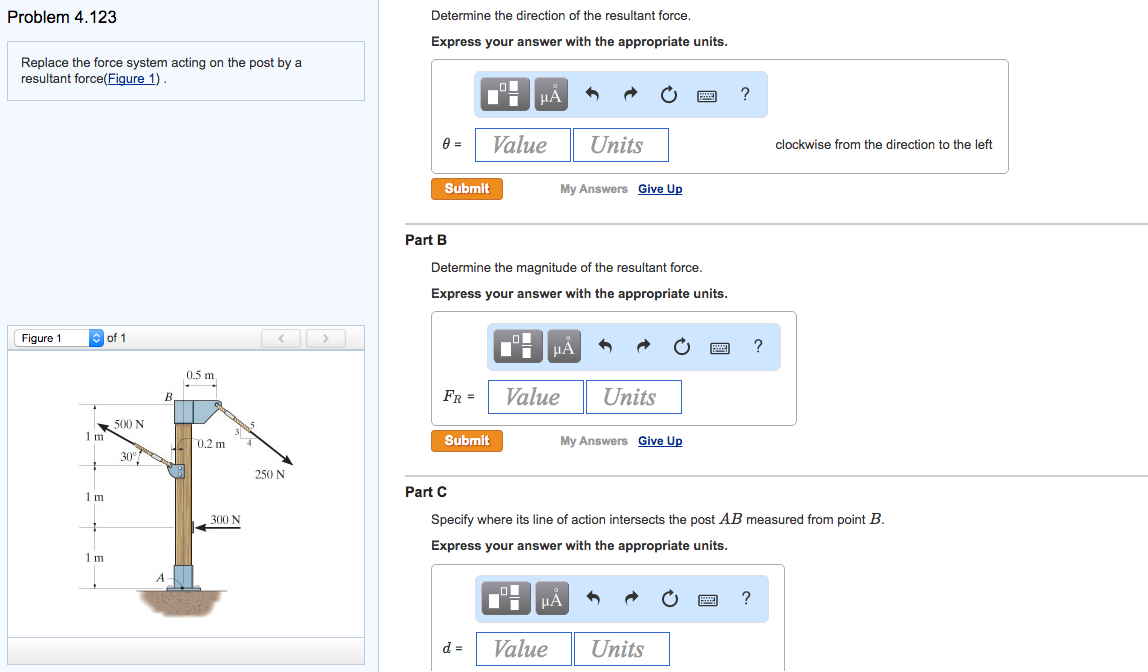This screenshot has width=1148, height=672.
Task: Click the undo arrow in Part A toolbar
Action: click(x=590, y=93)
